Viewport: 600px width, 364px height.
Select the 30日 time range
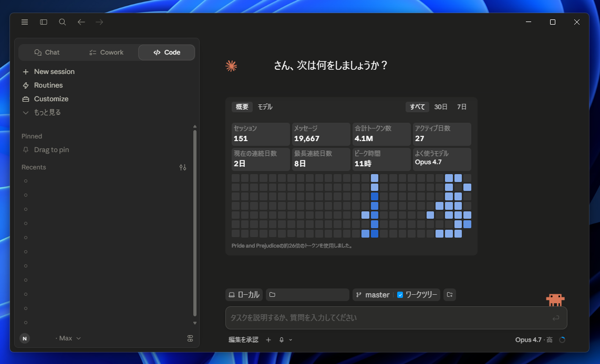point(440,107)
